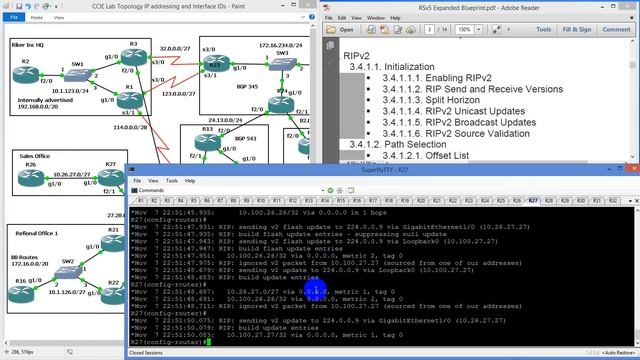The height and width of the screenshot is (360, 640).
Task: Click the Create PDF icon in Adobe Reader
Action: point(384,30)
